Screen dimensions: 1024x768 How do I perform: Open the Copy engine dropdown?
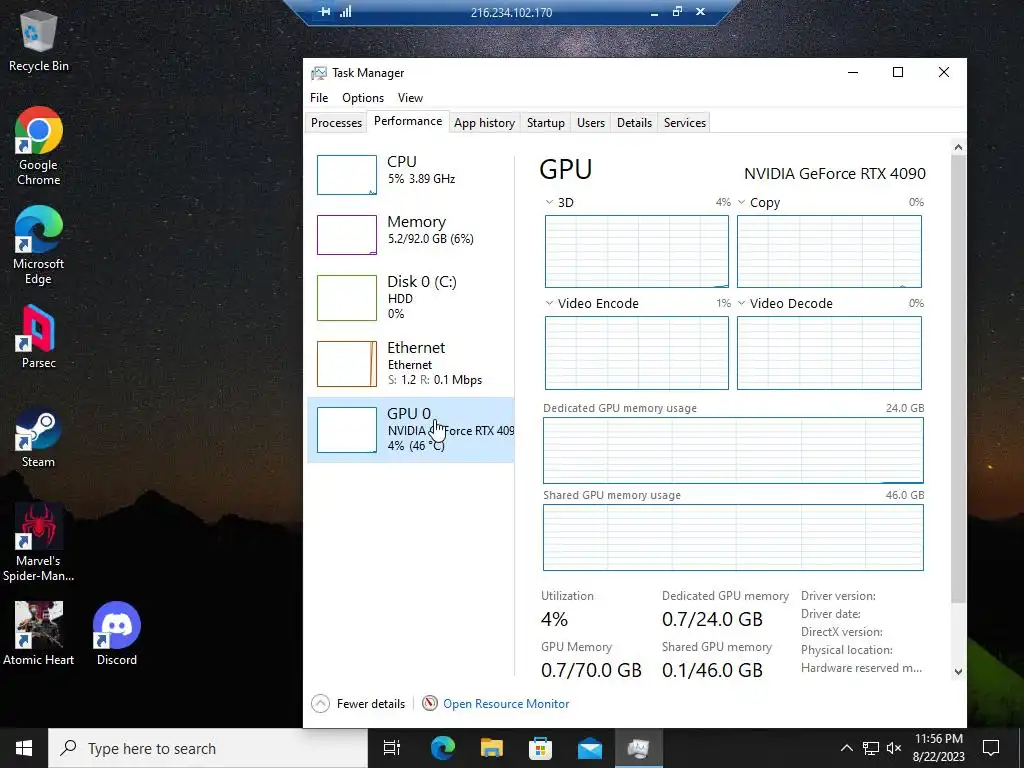742,202
